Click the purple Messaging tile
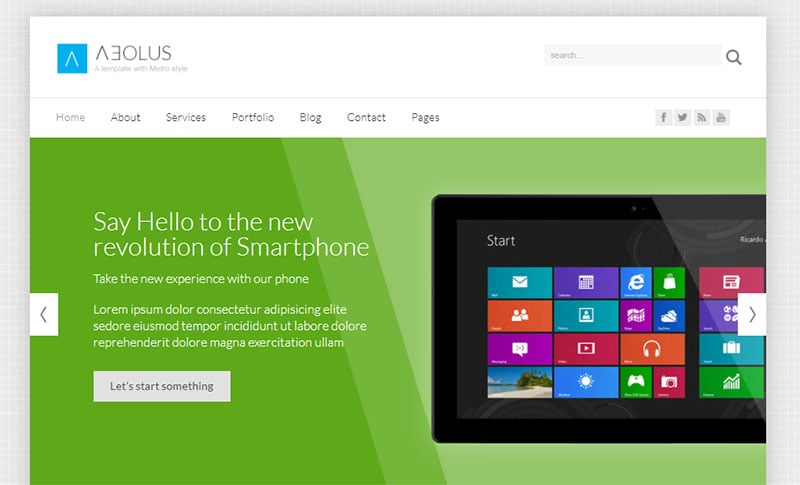Viewport: 800px width, 485px height. tap(520, 349)
